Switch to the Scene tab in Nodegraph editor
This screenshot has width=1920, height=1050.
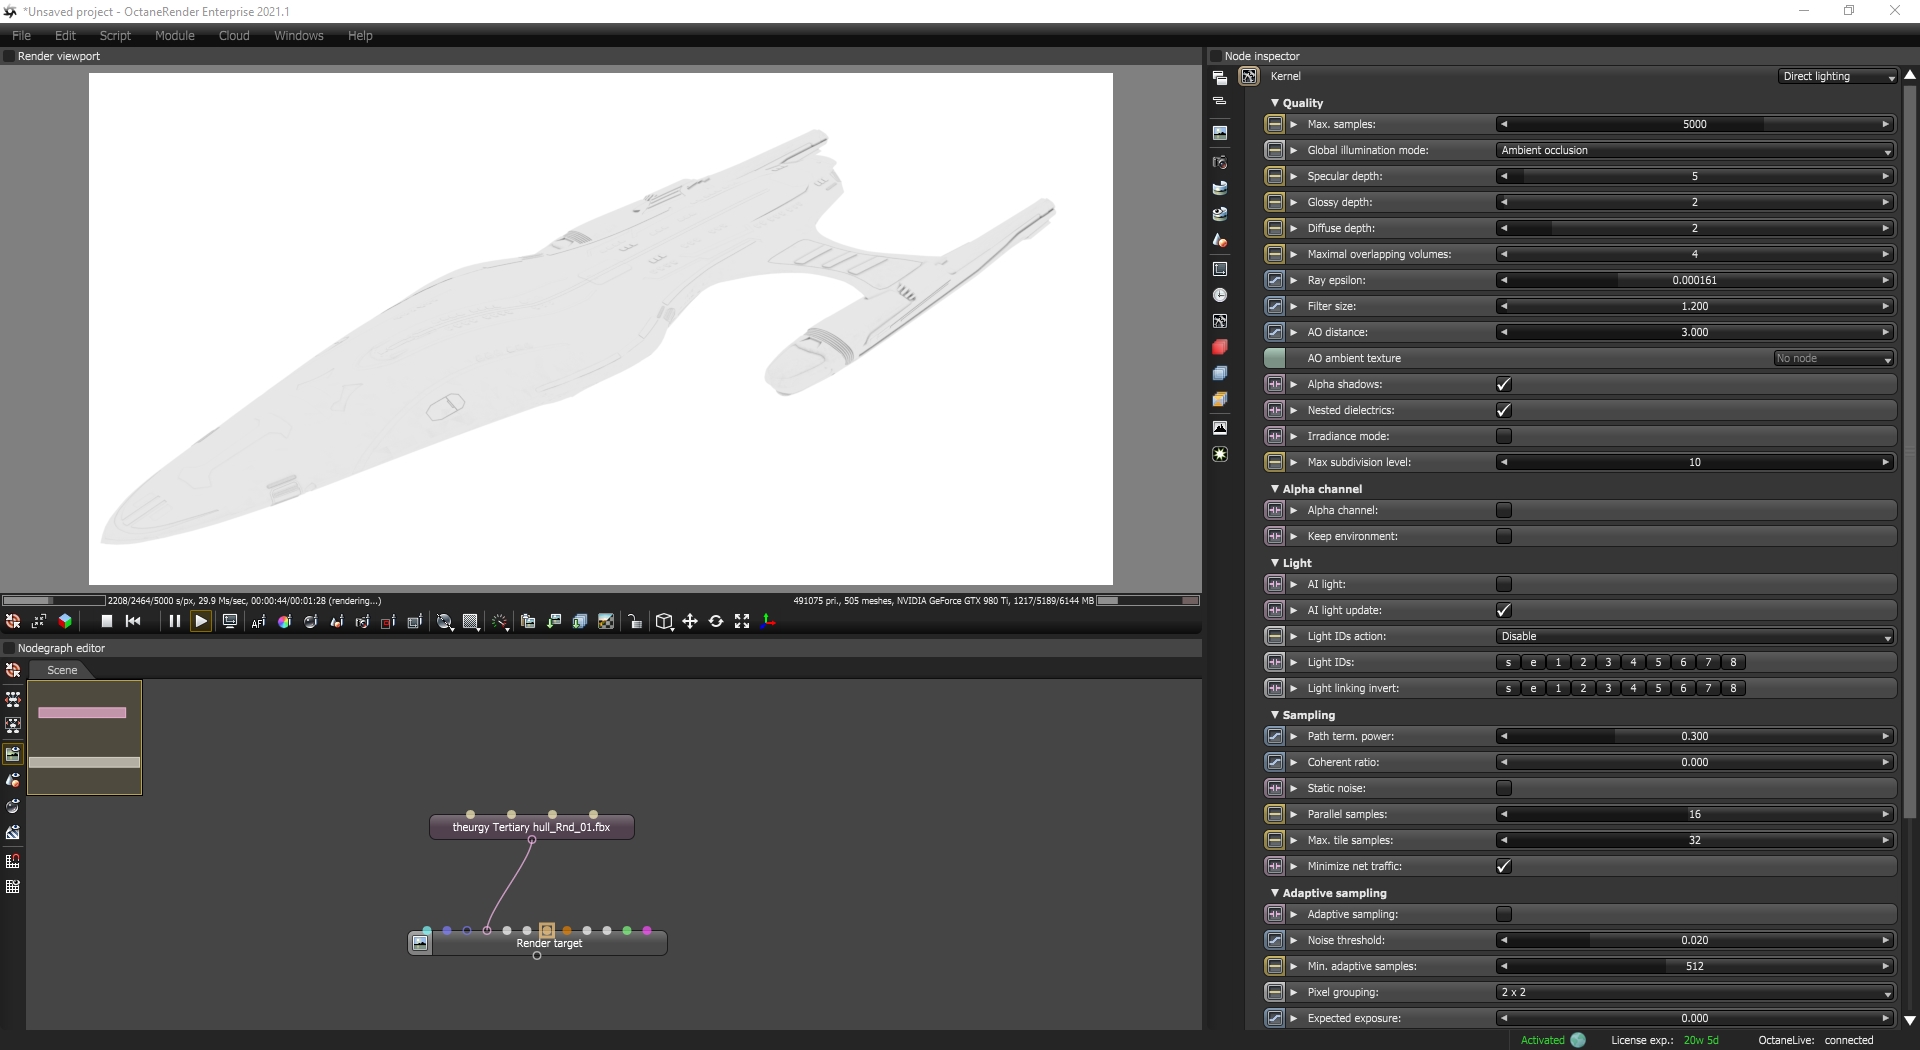[x=62, y=670]
